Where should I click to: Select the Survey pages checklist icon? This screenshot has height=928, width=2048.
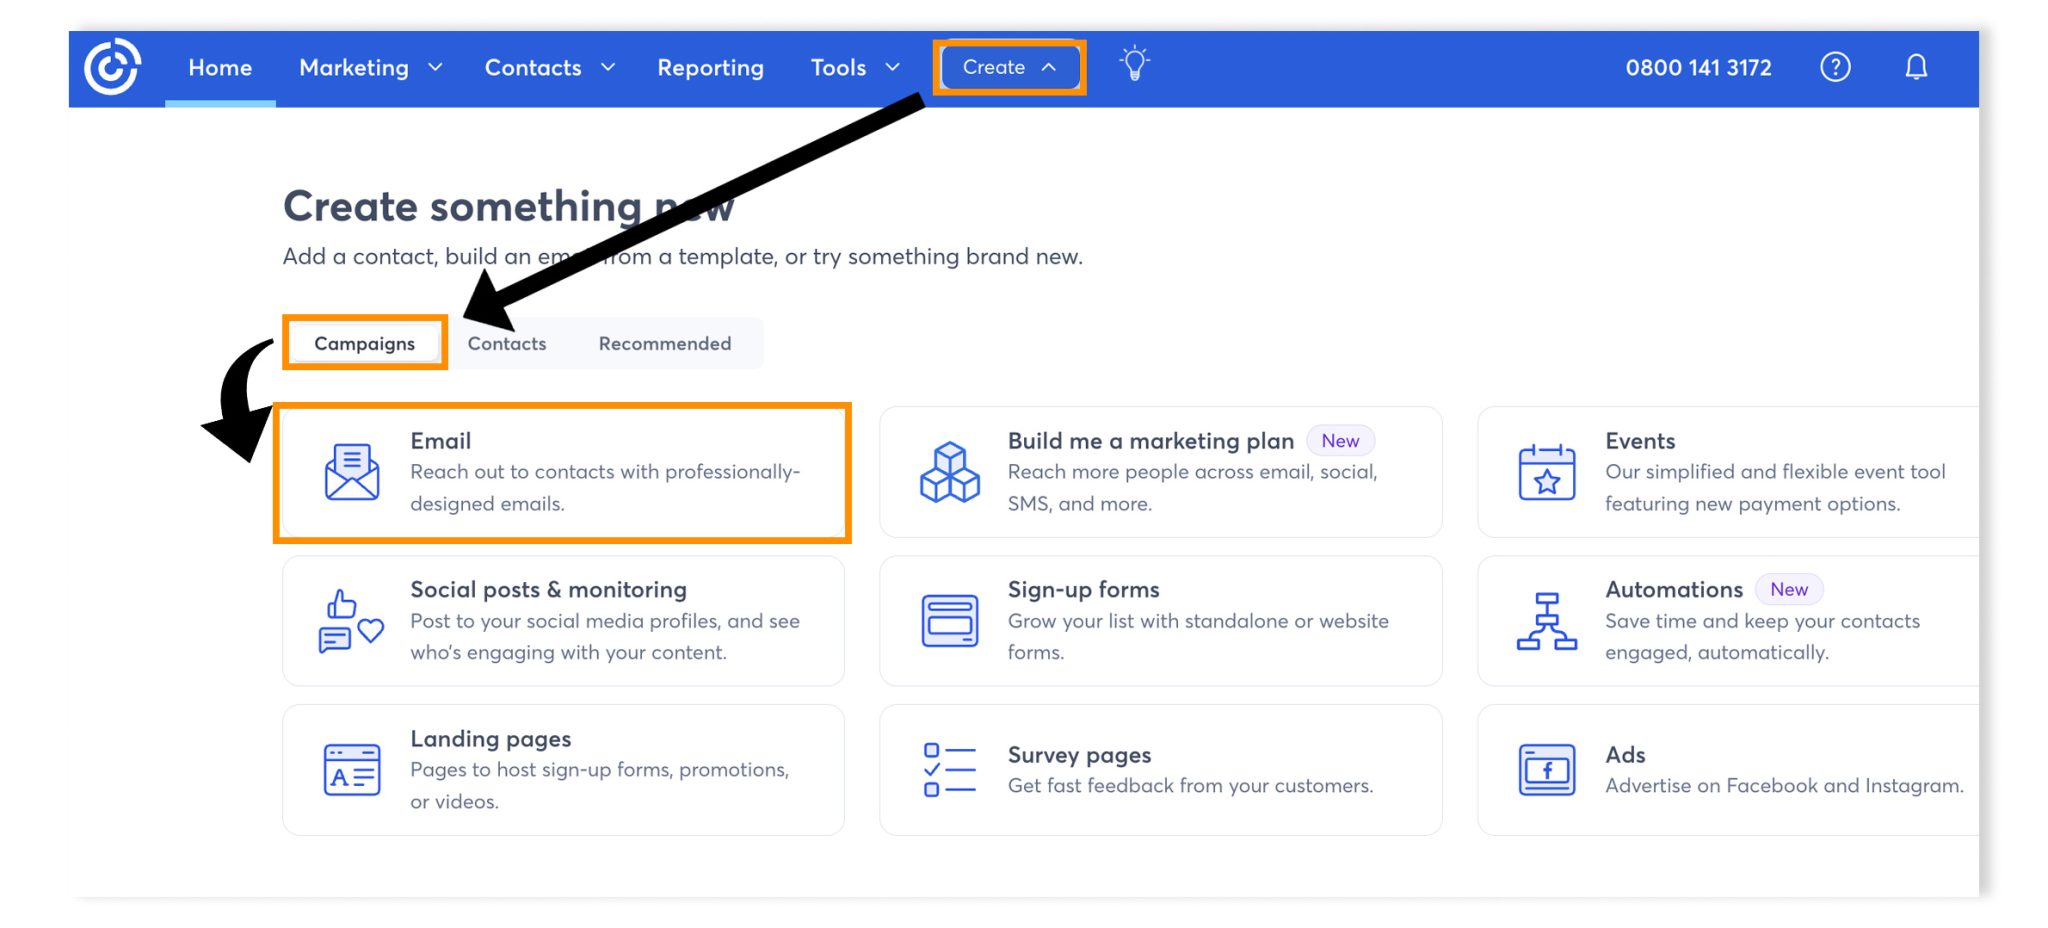[x=948, y=769]
